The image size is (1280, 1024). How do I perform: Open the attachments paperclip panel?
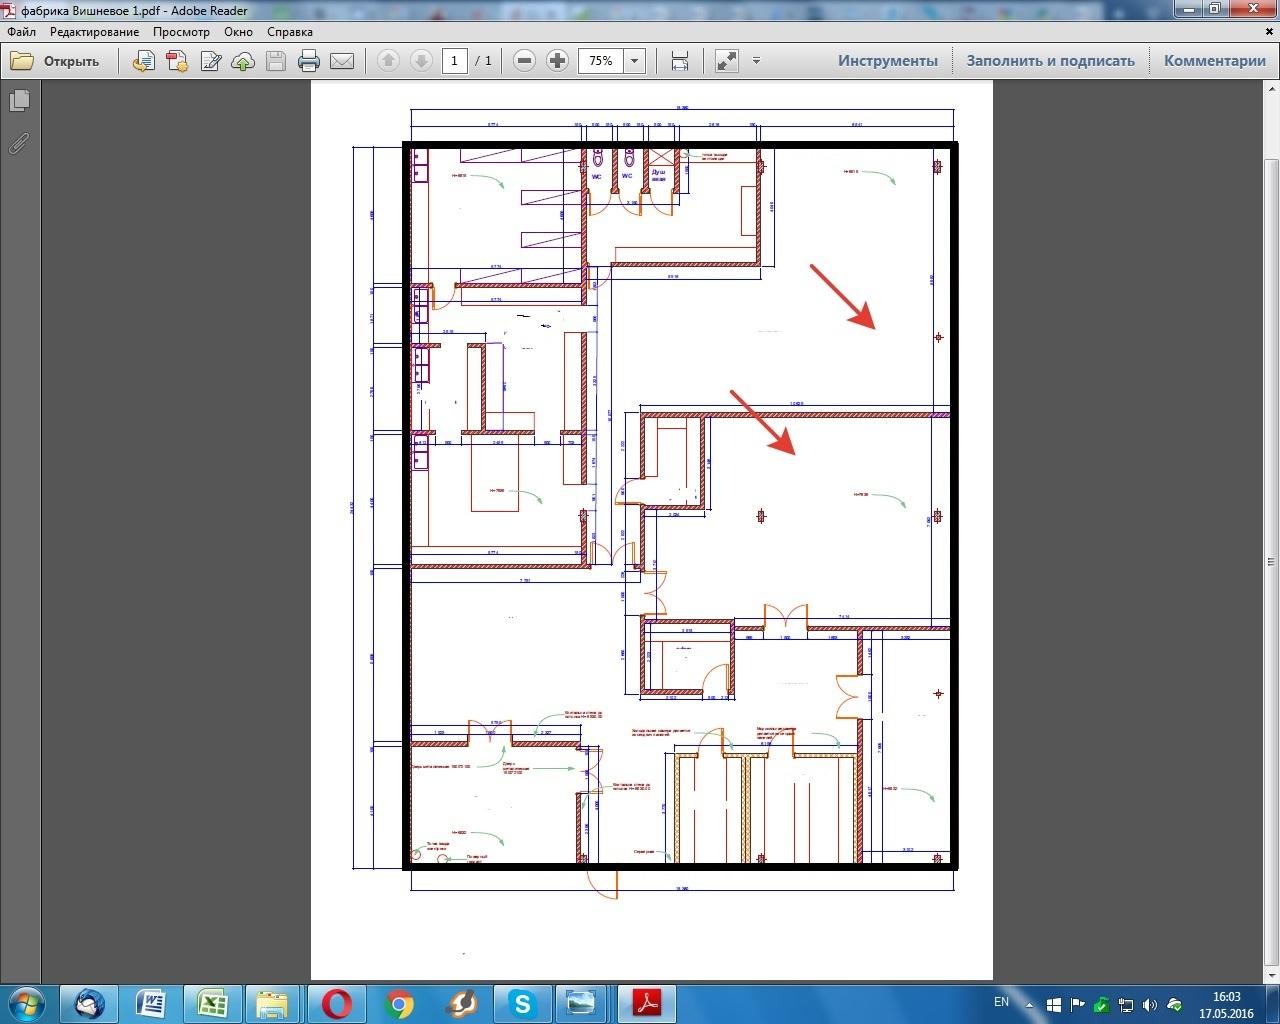19,144
